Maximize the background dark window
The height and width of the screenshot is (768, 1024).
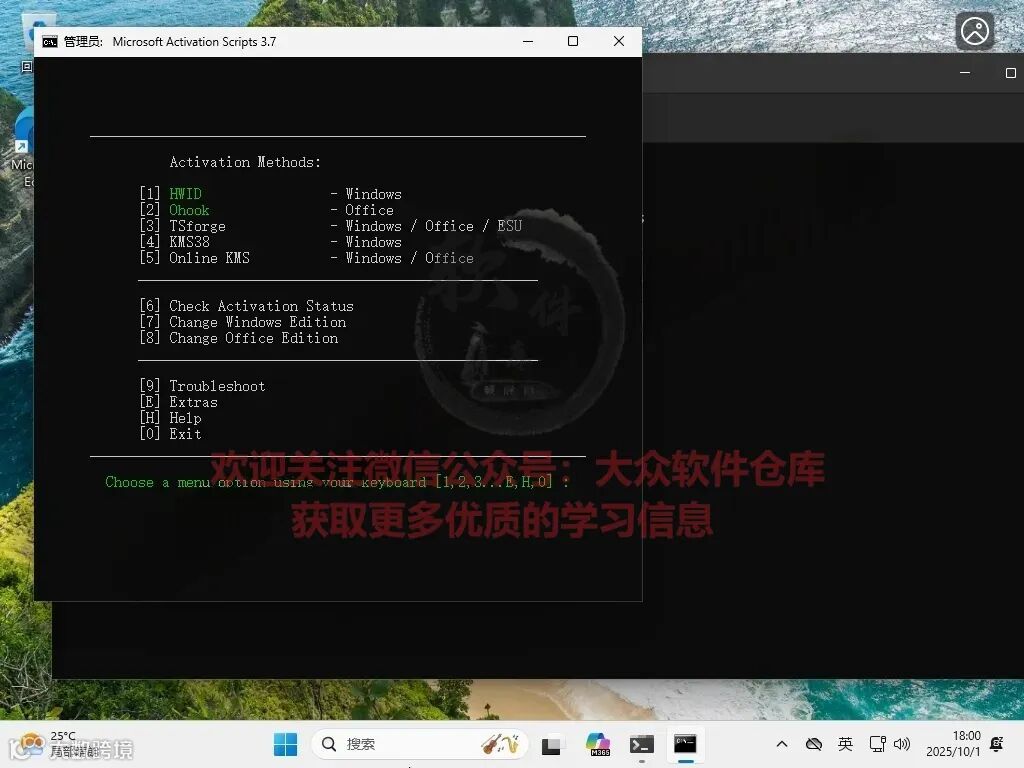(1010, 73)
